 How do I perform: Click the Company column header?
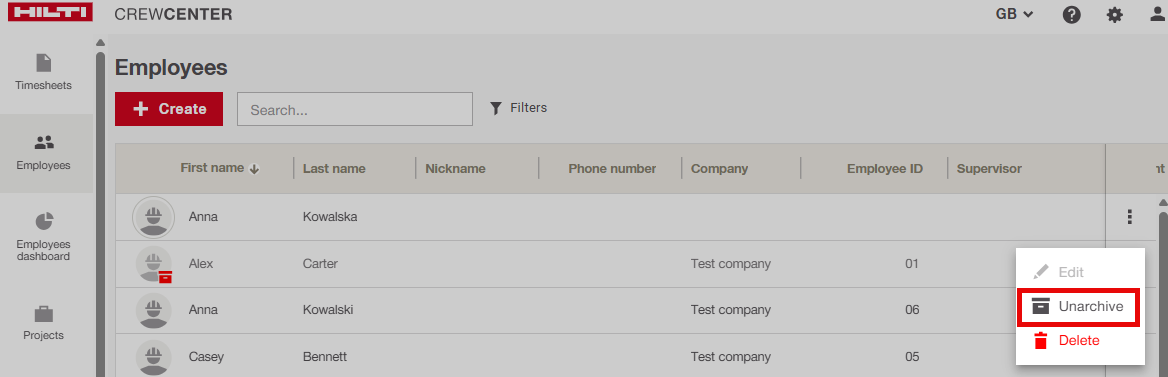(719, 168)
